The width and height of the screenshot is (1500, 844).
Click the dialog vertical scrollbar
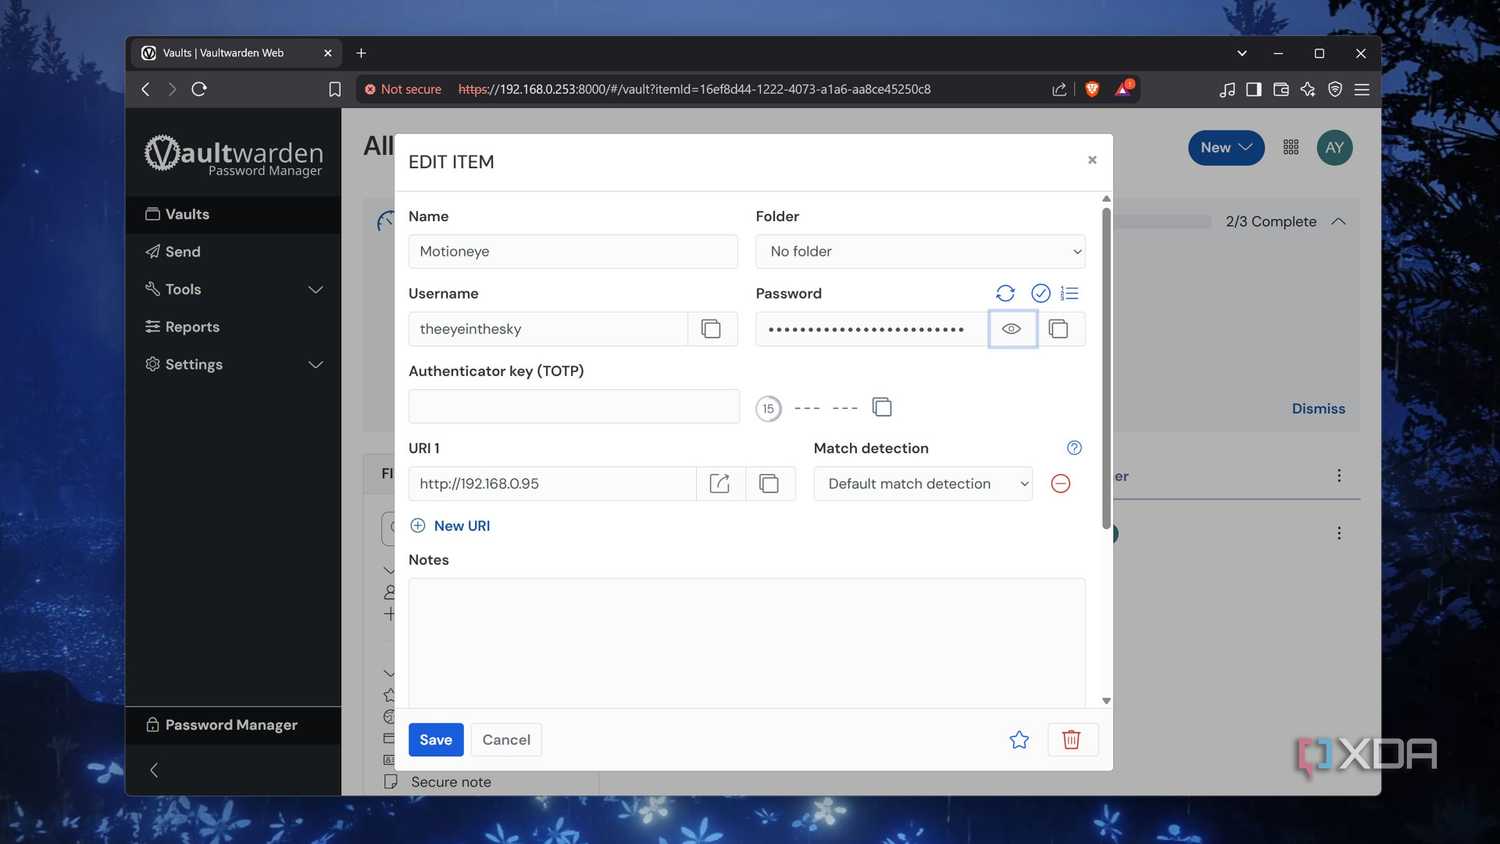tap(1106, 367)
